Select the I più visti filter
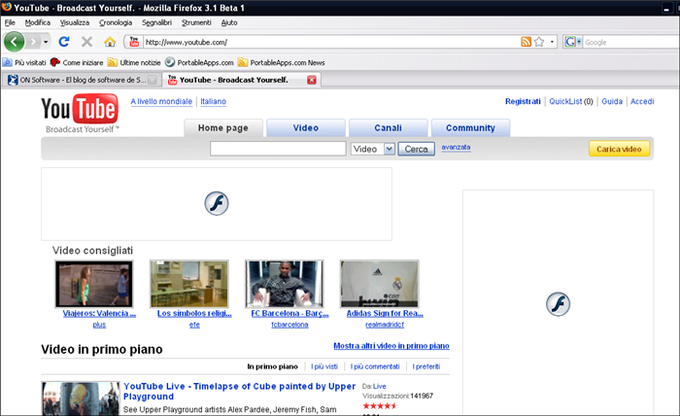 pos(324,367)
